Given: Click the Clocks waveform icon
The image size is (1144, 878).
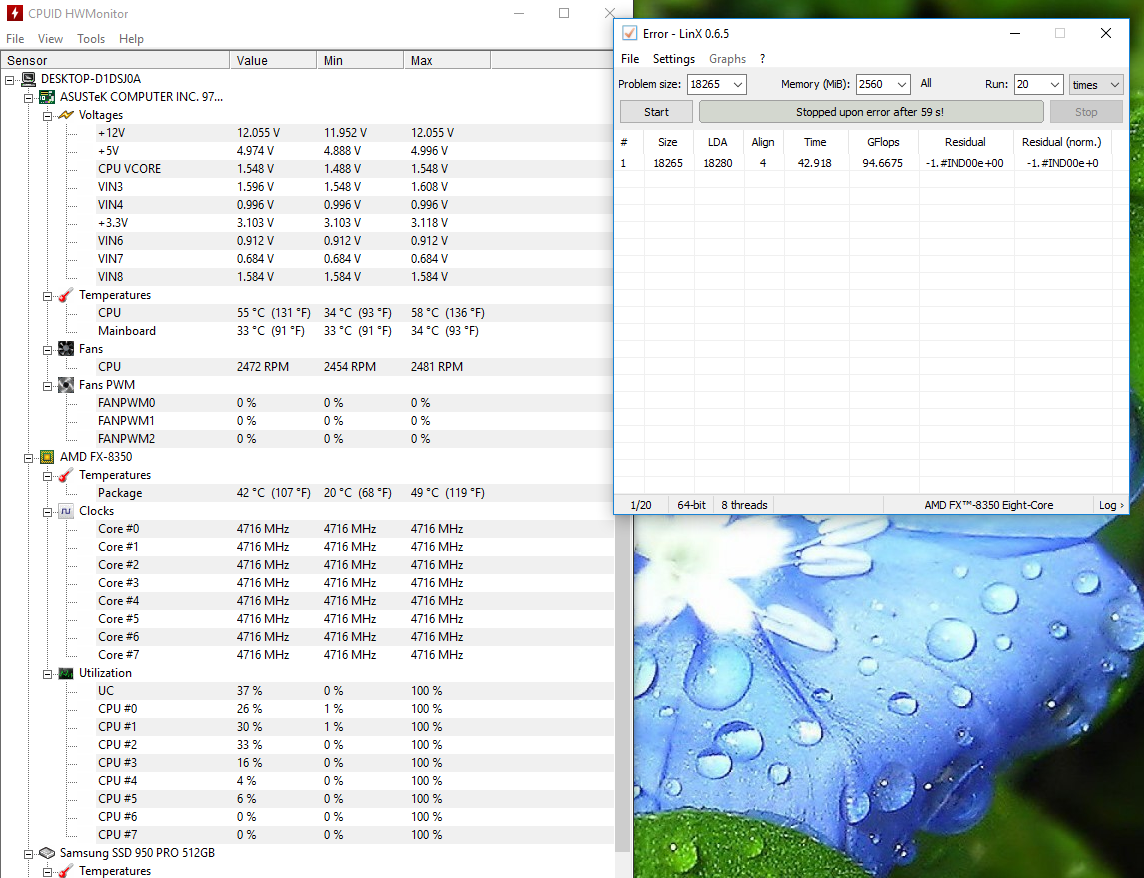Looking at the screenshot, I should (x=66, y=511).
